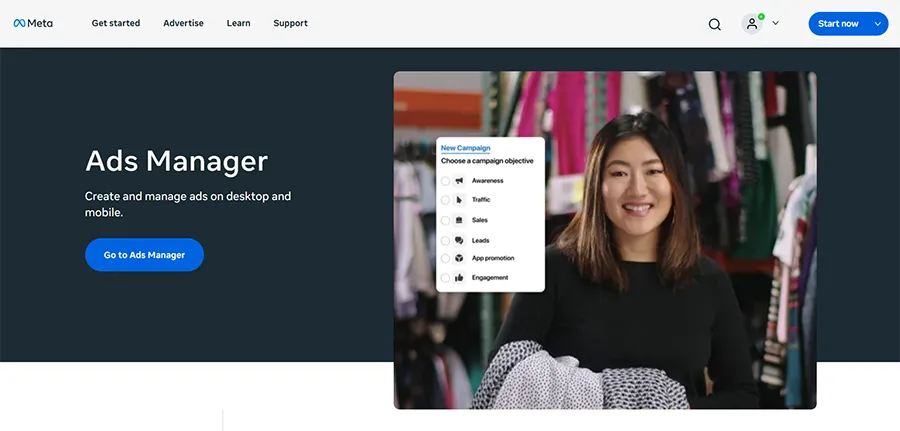Select the App promotion radio button
This screenshot has height=431, width=900.
pos(445,258)
